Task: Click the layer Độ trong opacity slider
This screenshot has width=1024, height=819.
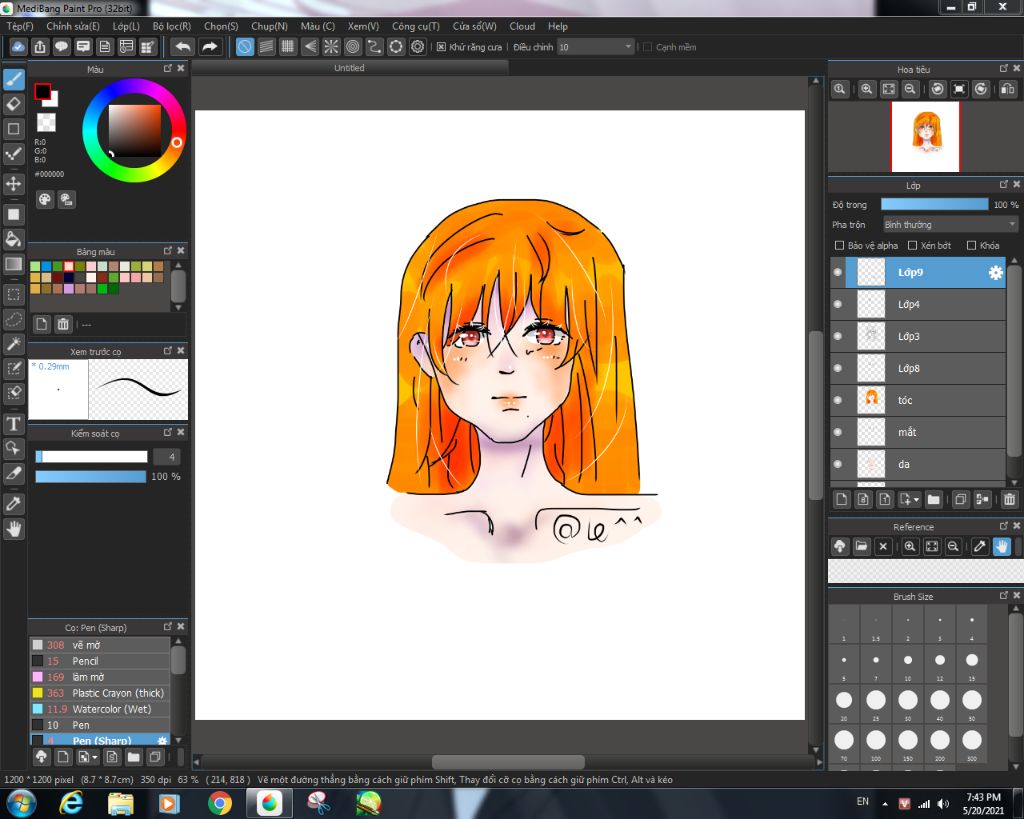Action: click(x=935, y=204)
